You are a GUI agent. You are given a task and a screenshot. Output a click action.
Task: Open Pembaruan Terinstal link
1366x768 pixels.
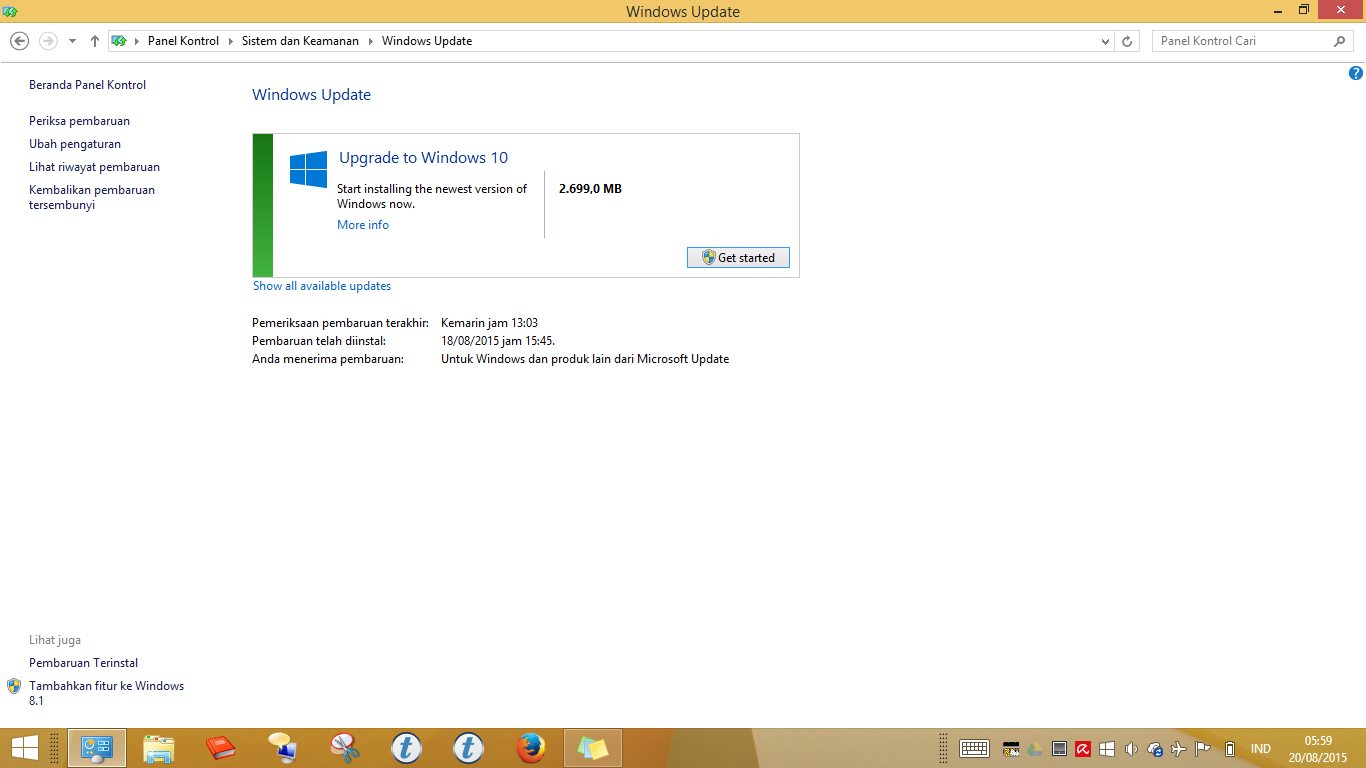click(x=83, y=663)
